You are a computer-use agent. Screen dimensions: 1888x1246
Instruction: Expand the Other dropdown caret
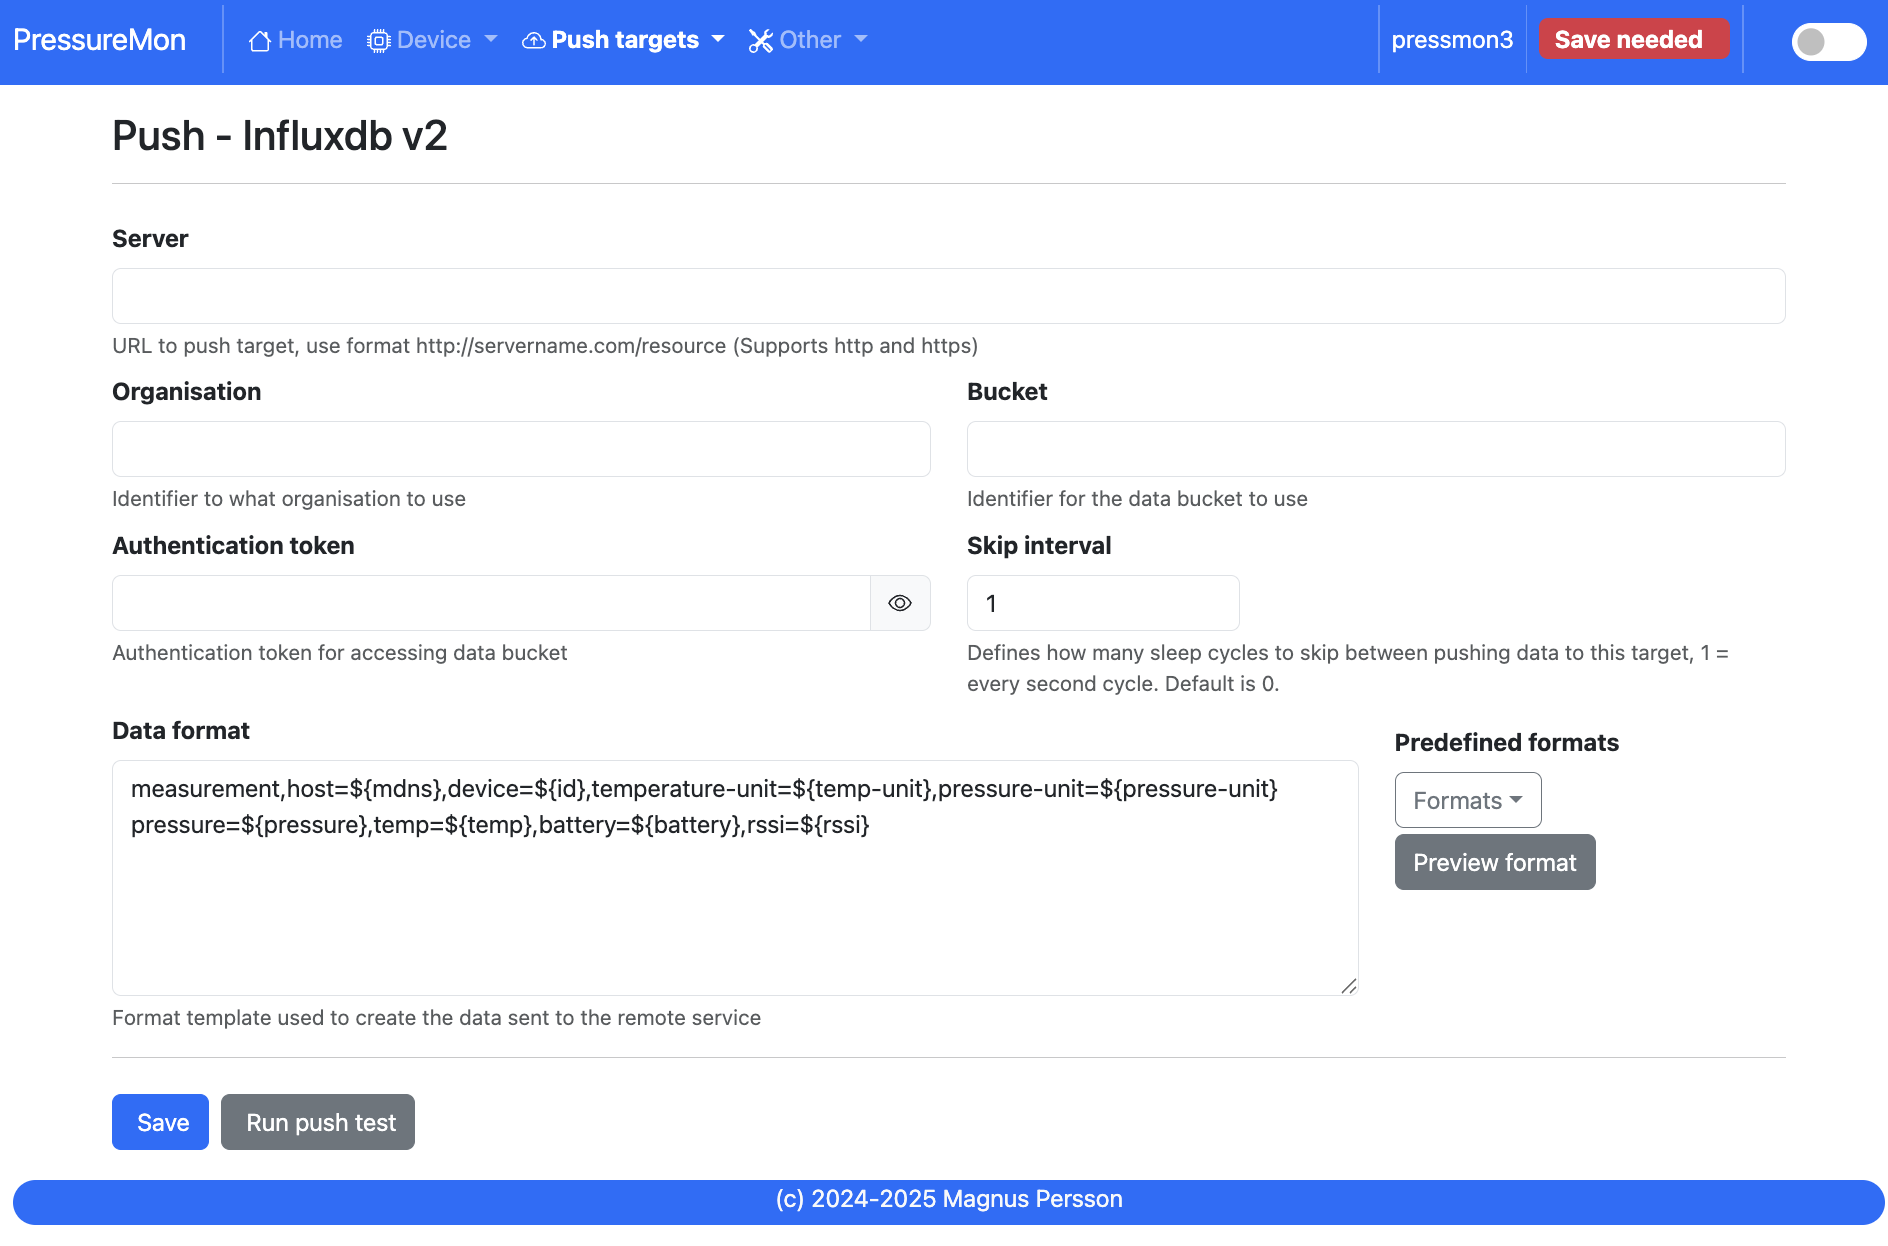pos(861,39)
